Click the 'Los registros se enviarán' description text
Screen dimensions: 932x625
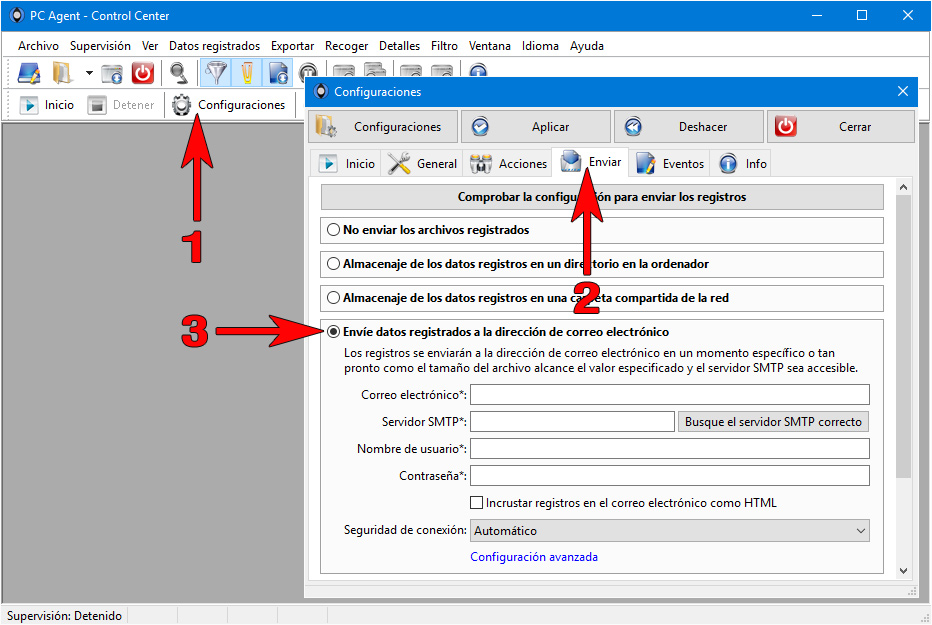601,361
